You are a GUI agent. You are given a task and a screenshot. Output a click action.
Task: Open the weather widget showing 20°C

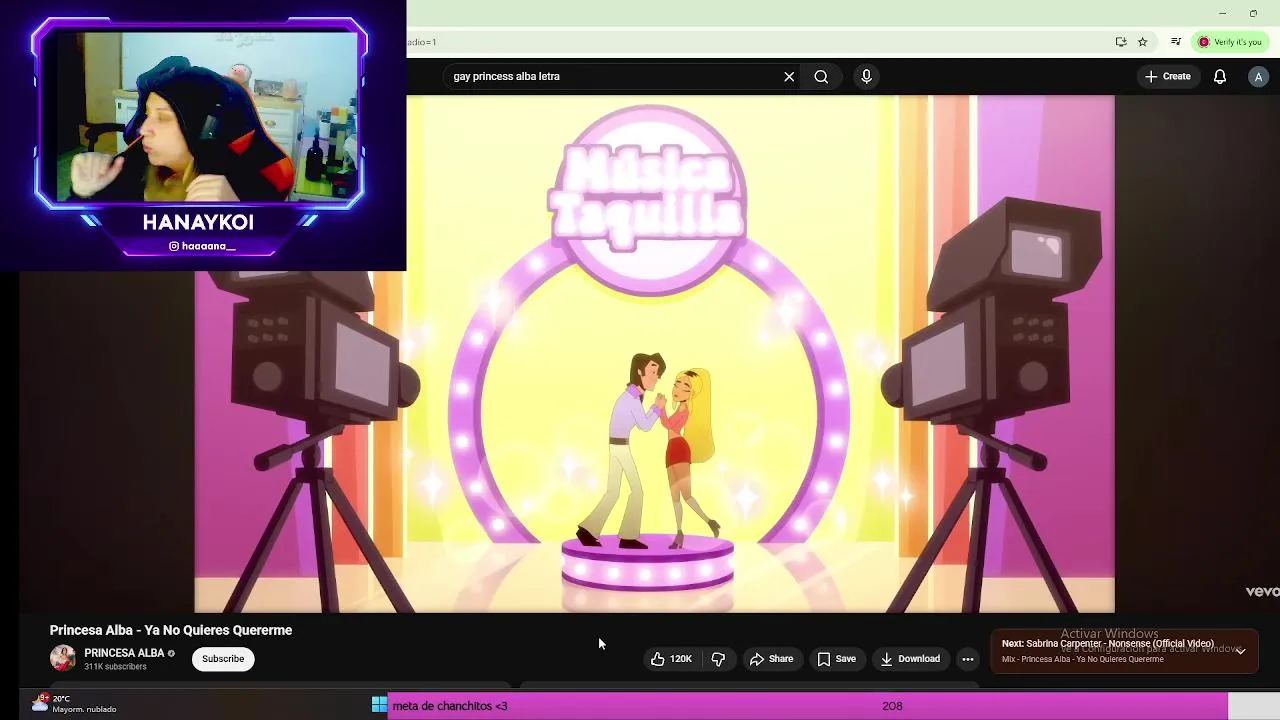pos(75,704)
